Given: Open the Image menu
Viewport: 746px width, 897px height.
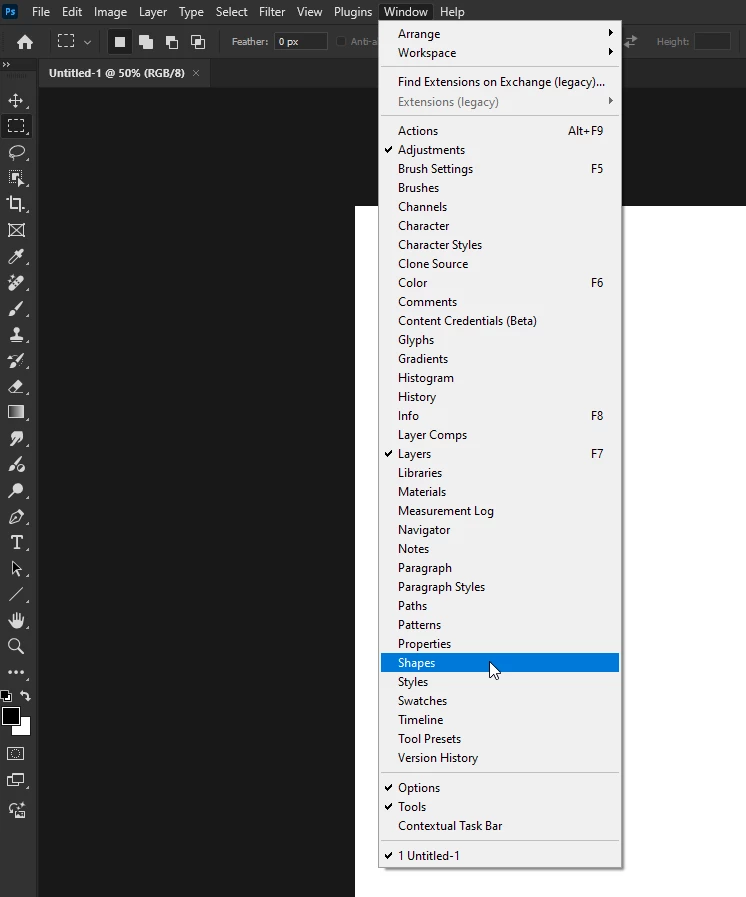Looking at the screenshot, I should tap(110, 11).
